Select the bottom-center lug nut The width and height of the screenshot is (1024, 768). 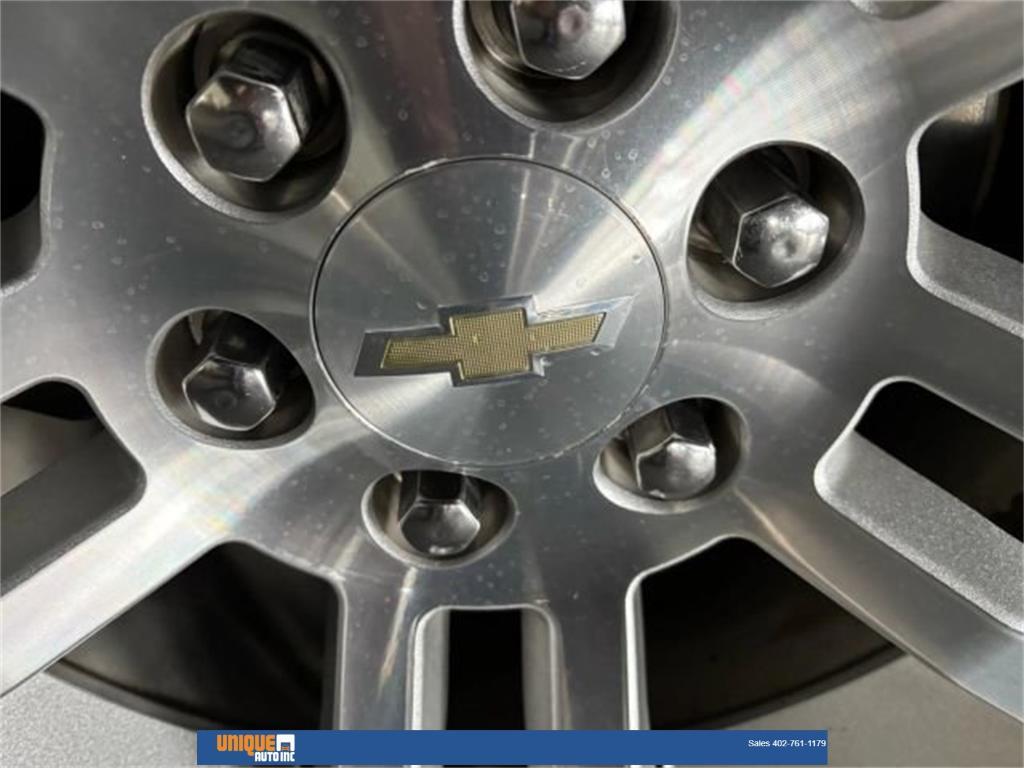pyautogui.click(x=438, y=514)
